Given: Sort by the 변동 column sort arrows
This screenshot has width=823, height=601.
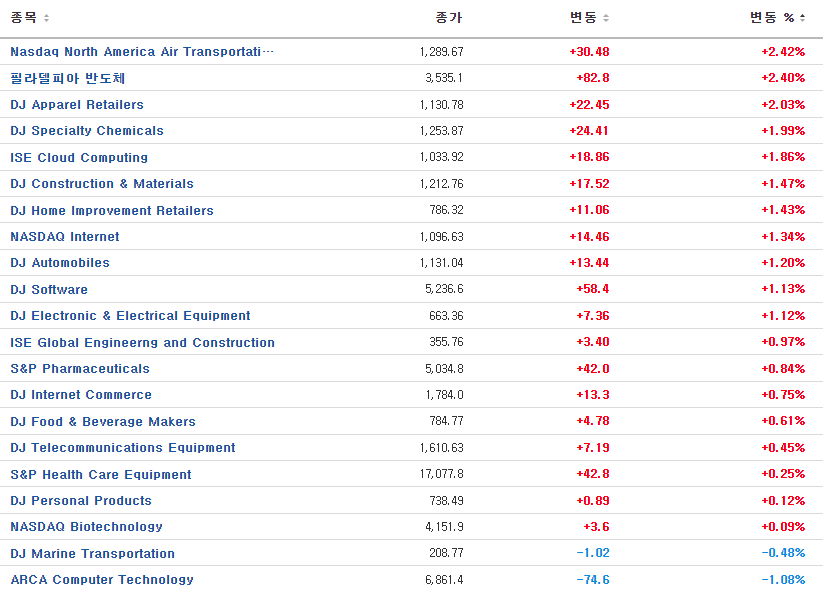Looking at the screenshot, I should click(x=606, y=18).
